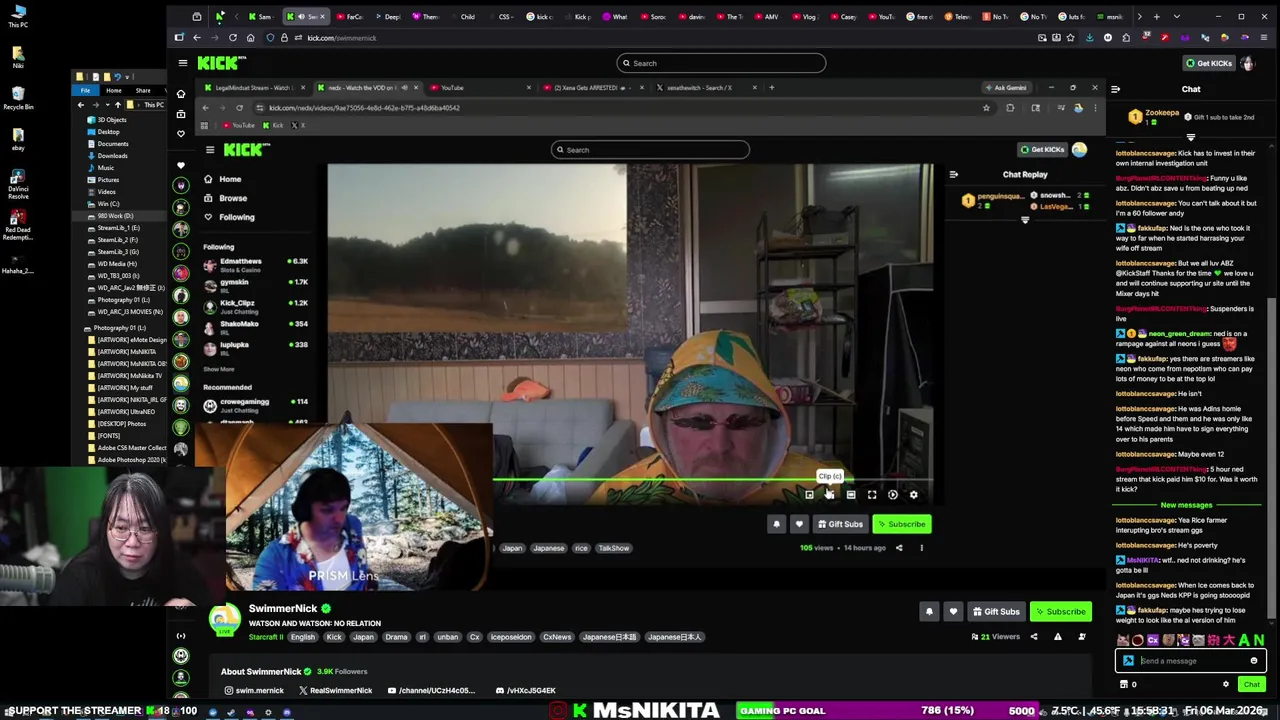Viewport: 1280px width, 720px height.
Task: Collapse inner chat replay panel arrow
Action: (x=953, y=175)
